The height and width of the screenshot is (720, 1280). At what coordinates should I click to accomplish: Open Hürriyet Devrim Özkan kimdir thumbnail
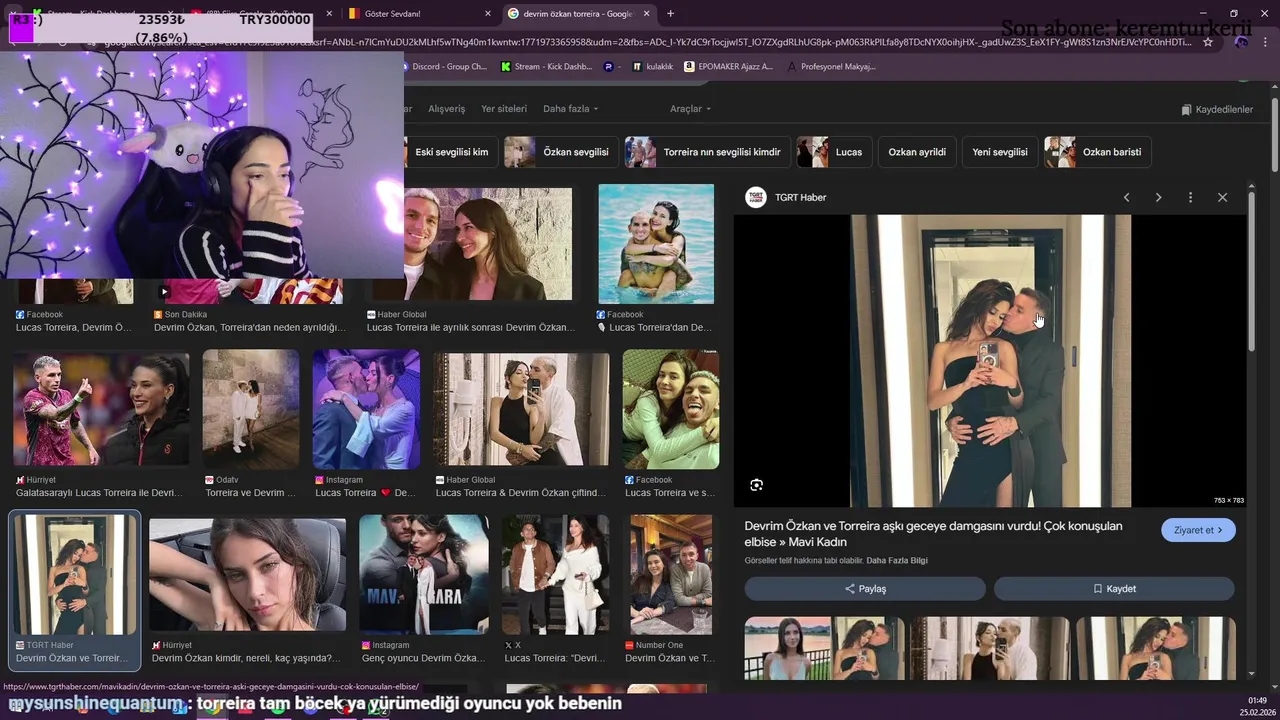[x=247, y=576]
